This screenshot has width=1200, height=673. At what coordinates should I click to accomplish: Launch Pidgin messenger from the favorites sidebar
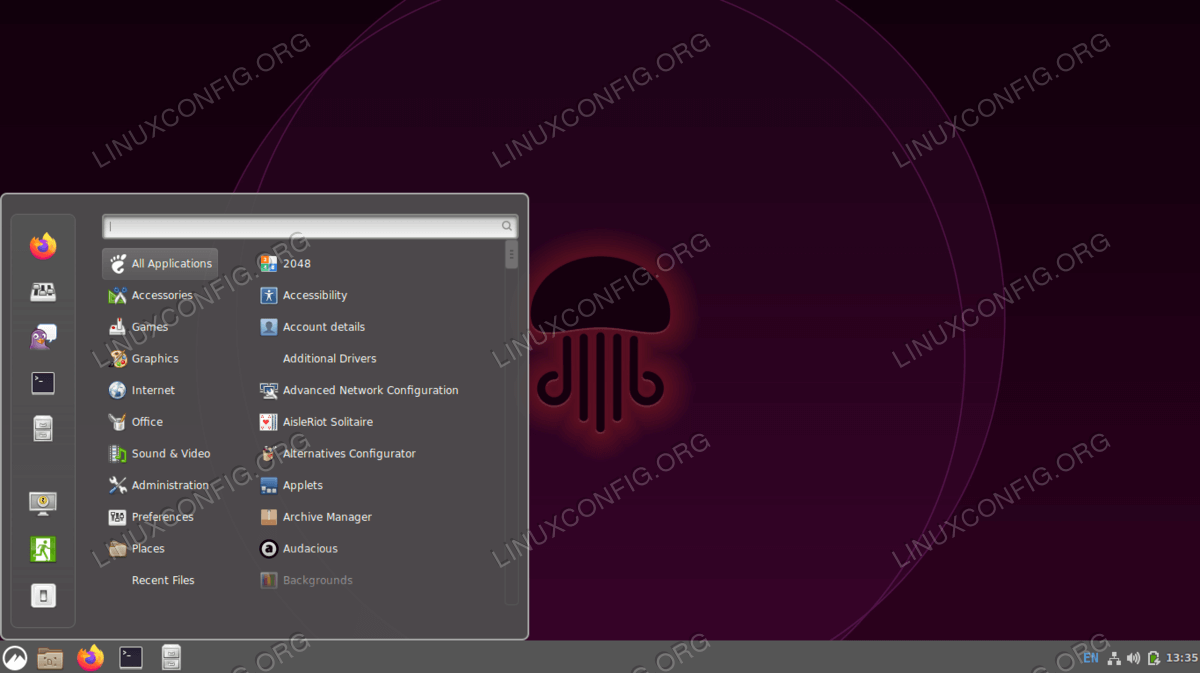(x=43, y=337)
